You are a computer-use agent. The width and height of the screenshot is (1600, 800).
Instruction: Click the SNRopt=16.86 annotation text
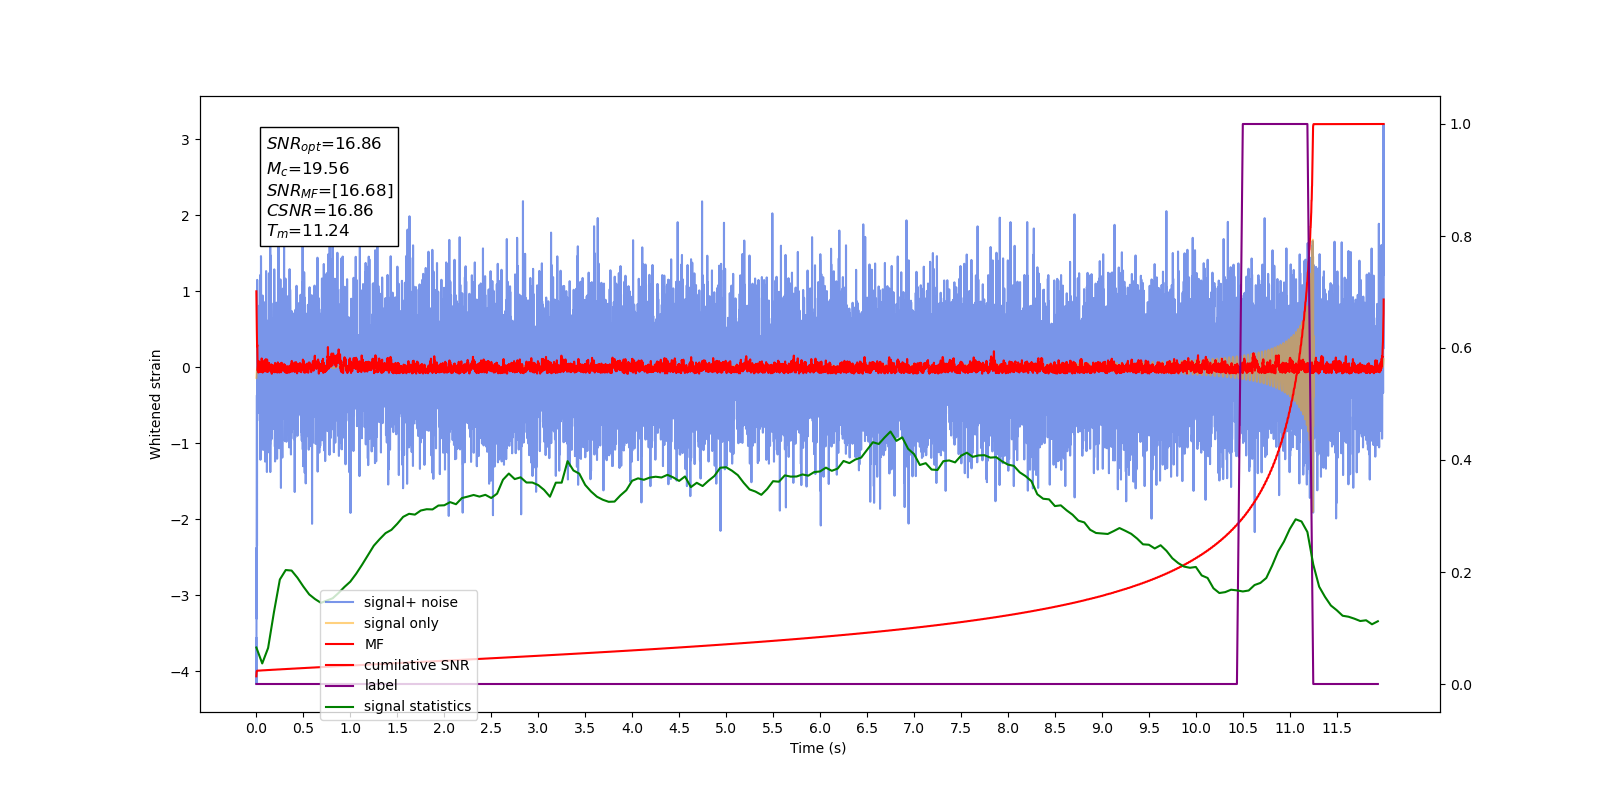[324, 144]
